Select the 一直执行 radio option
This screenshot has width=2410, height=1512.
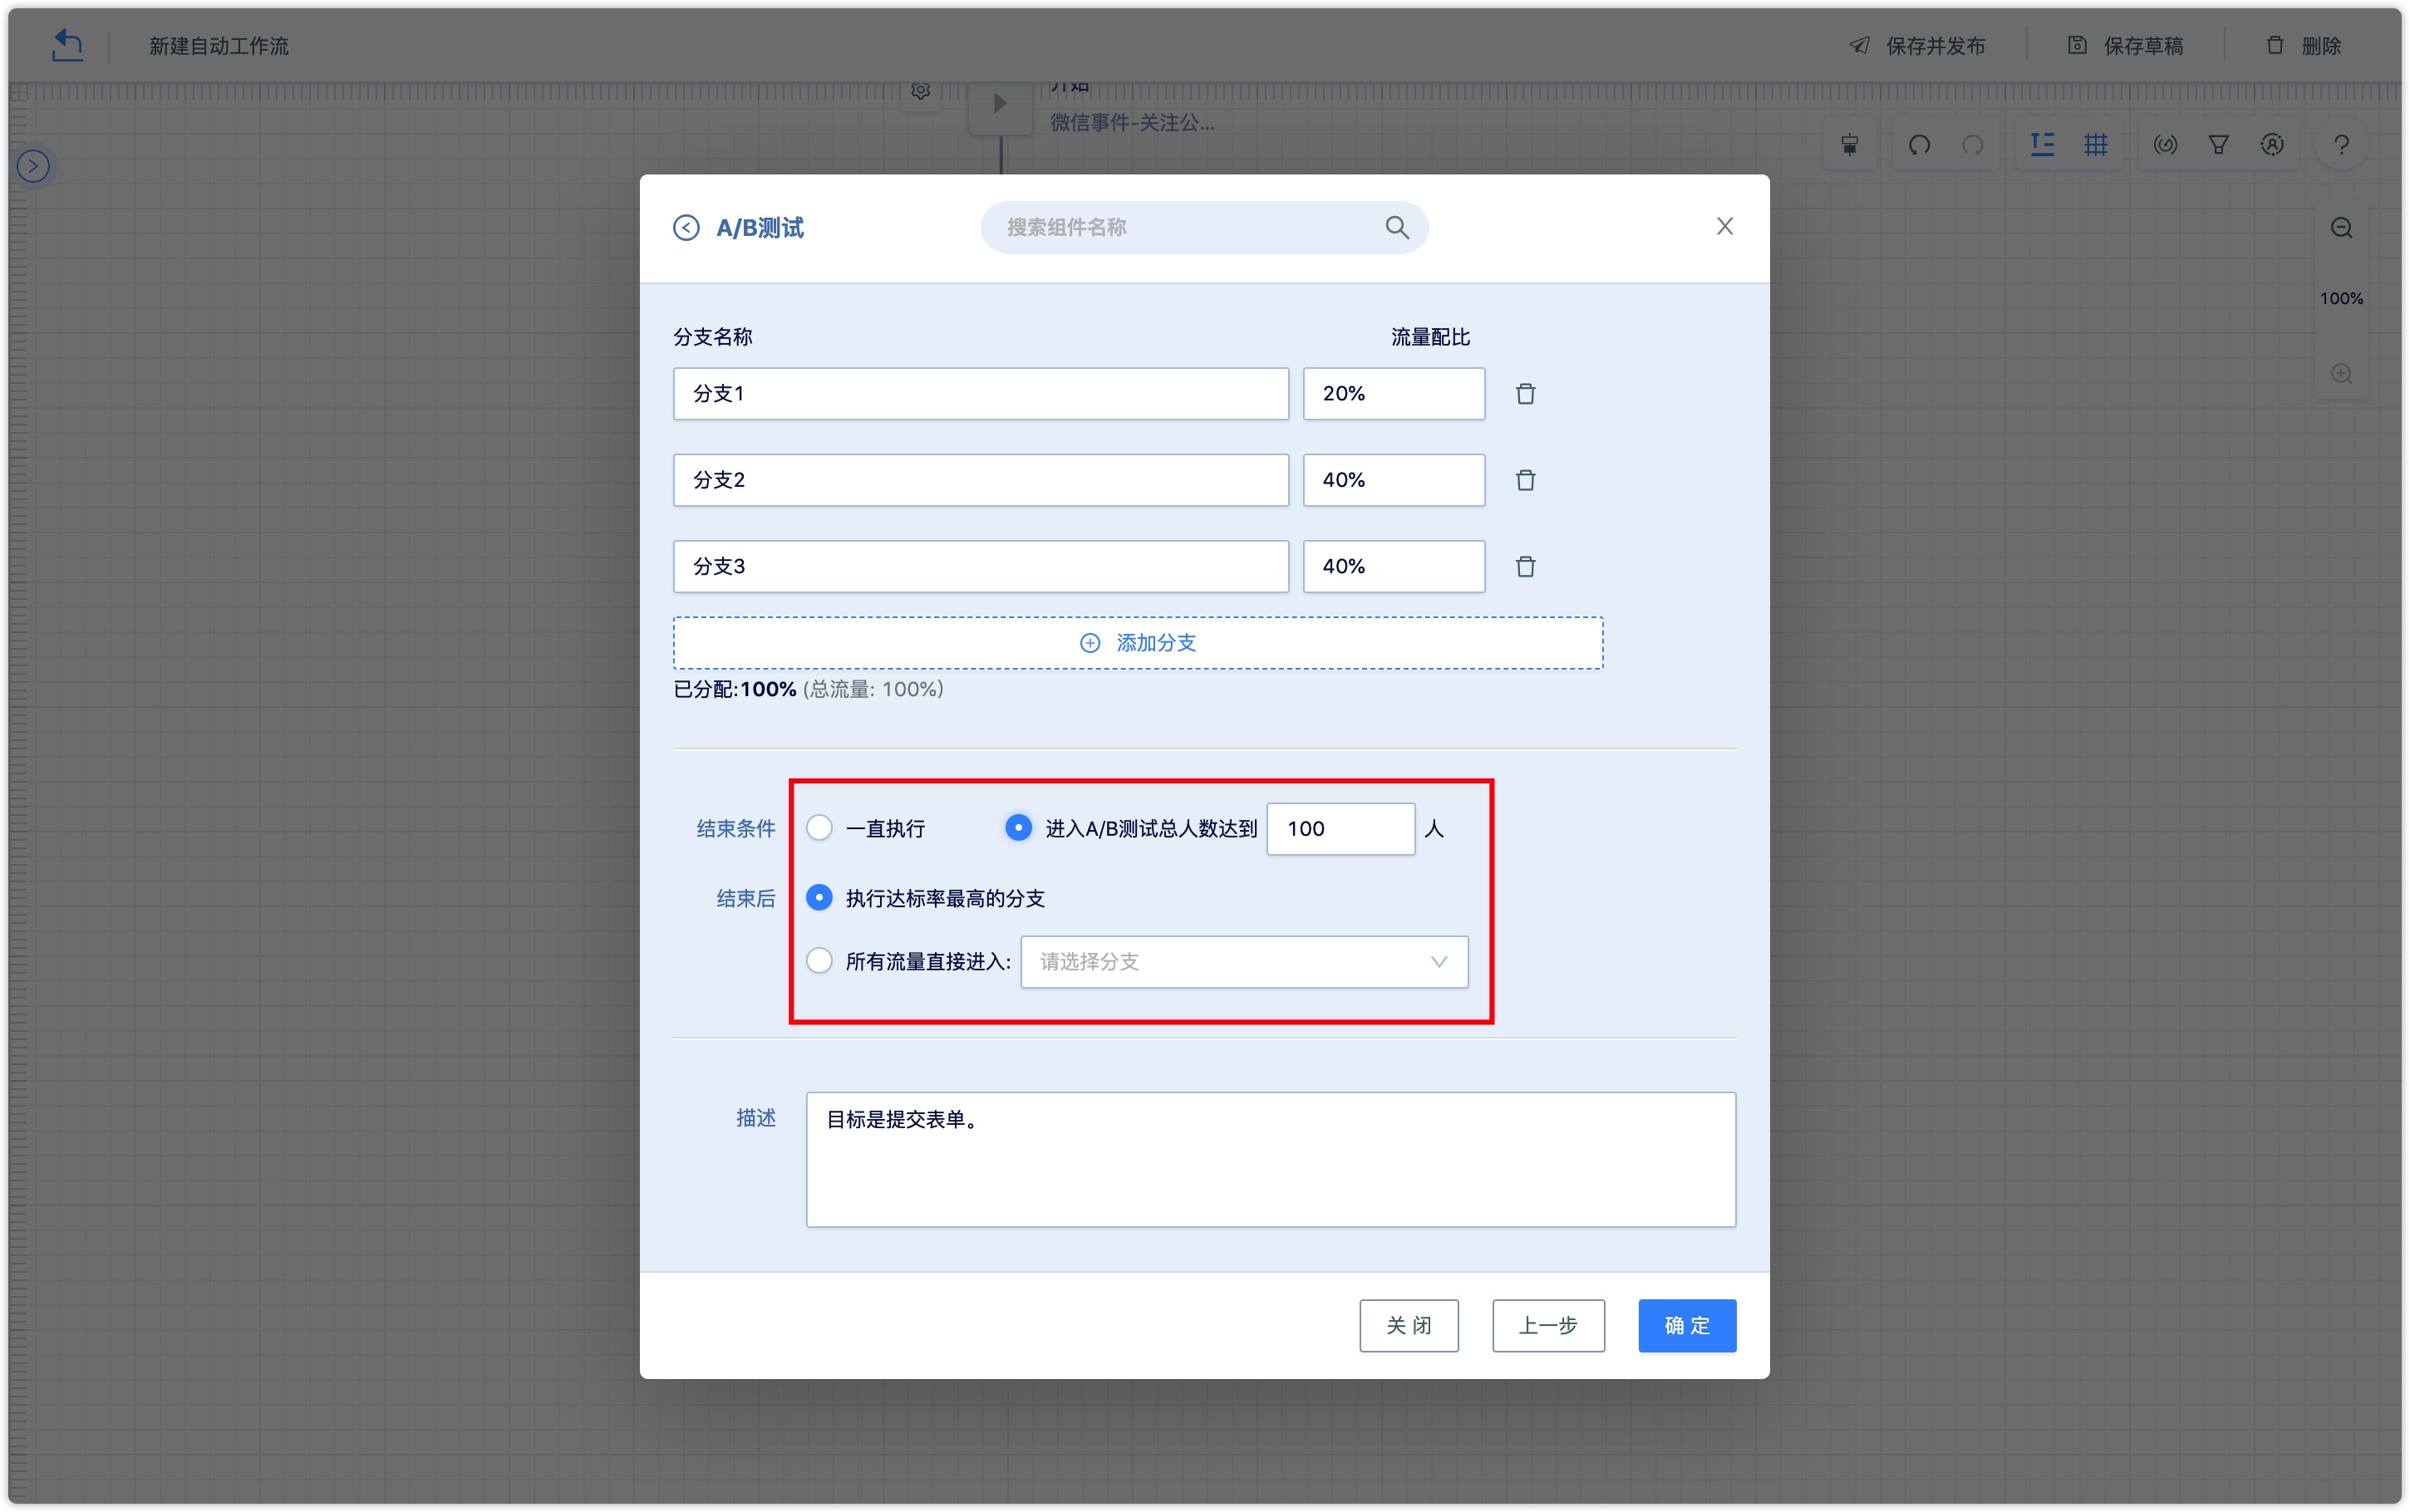[x=819, y=828]
